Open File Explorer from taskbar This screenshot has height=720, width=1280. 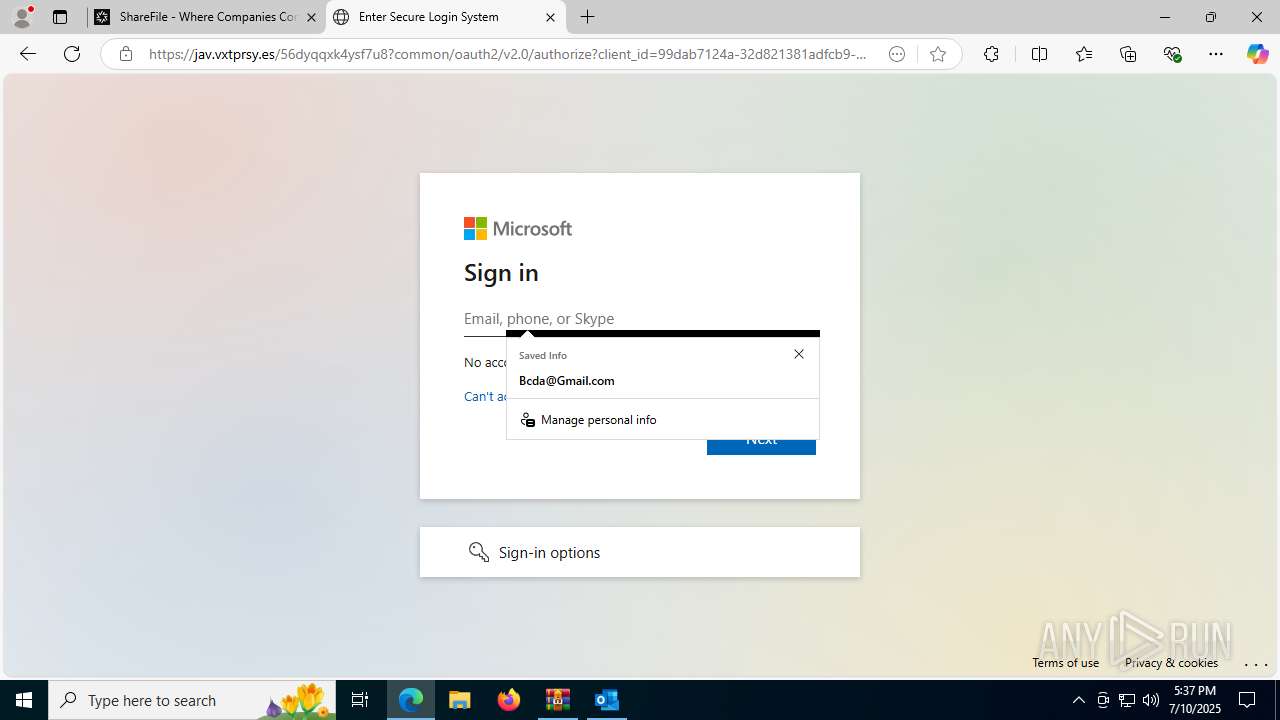click(460, 700)
